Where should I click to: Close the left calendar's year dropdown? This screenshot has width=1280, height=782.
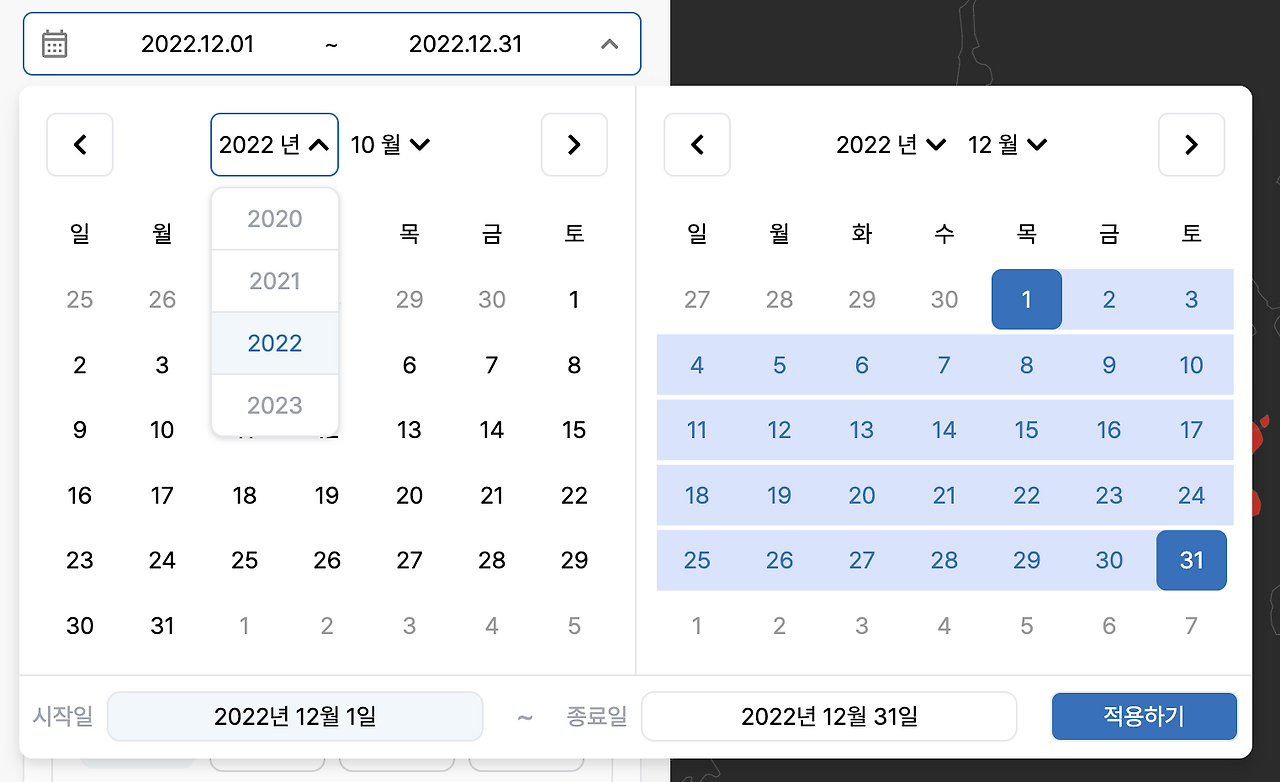pos(274,144)
